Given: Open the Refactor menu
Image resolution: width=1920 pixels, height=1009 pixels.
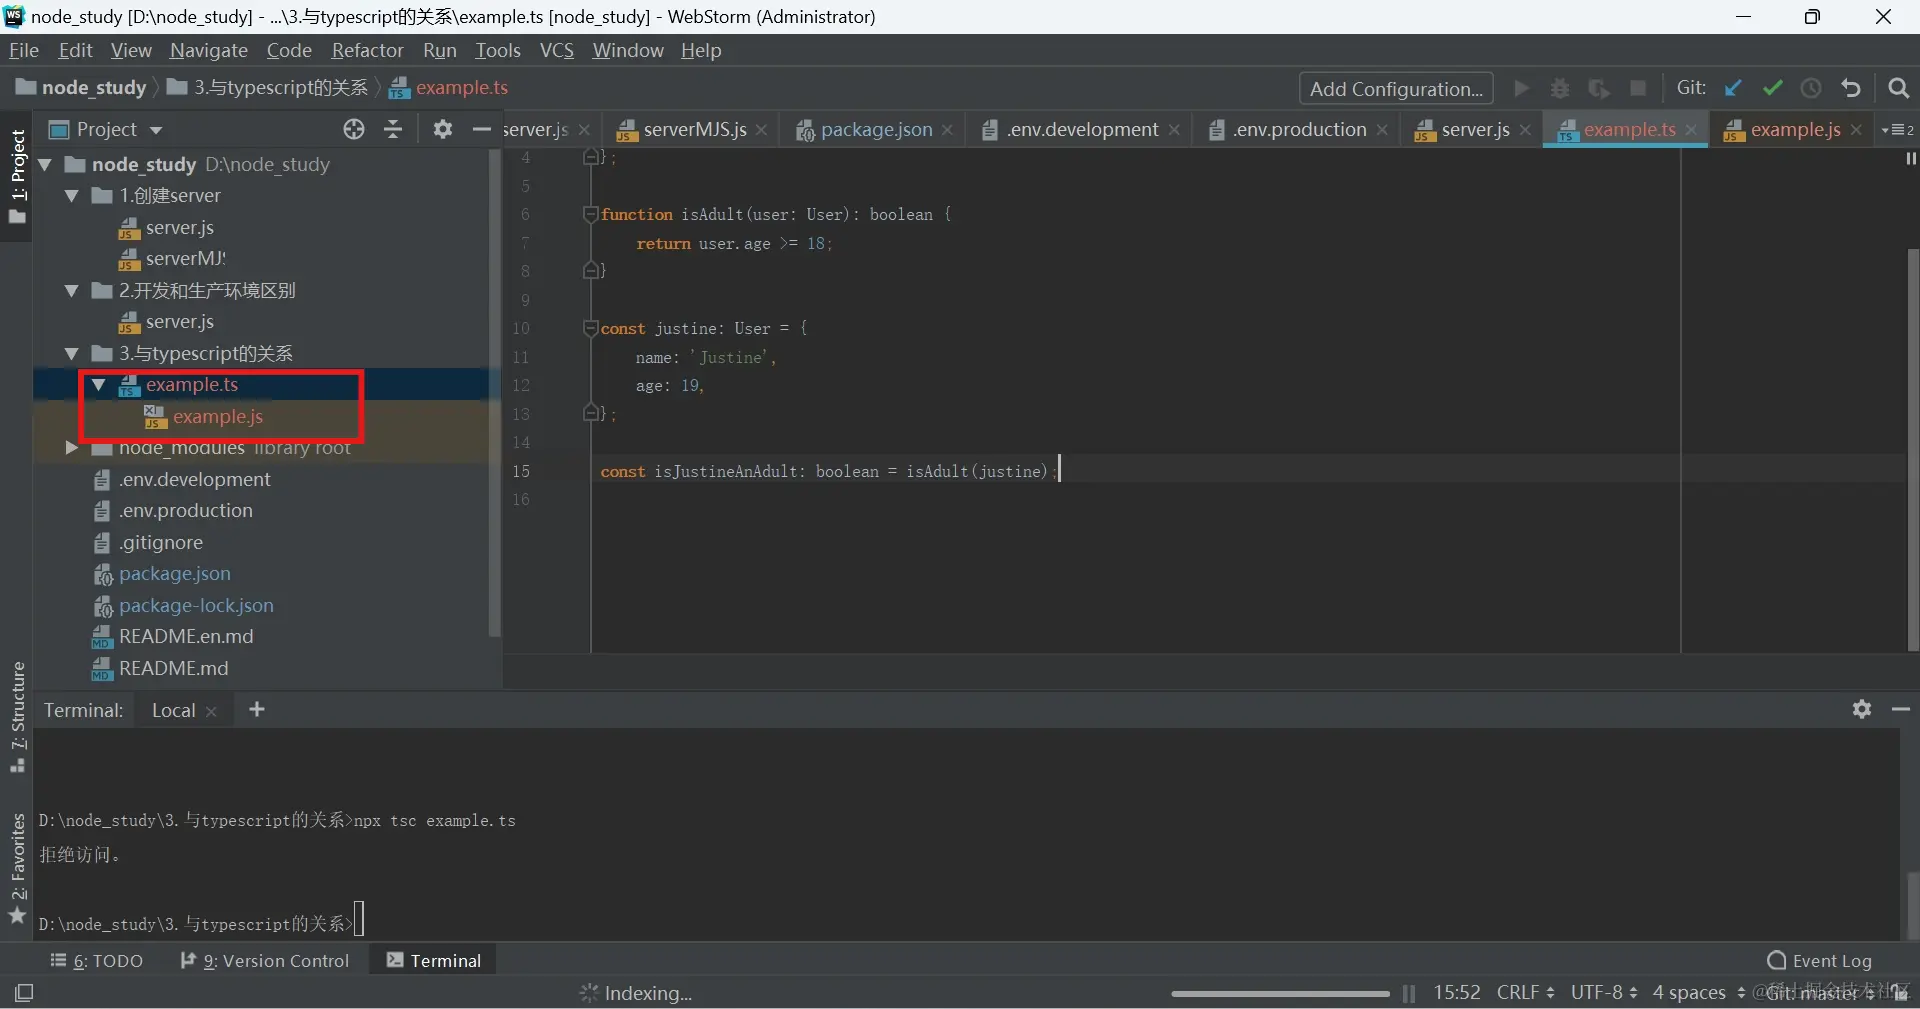Looking at the screenshot, I should 367,50.
